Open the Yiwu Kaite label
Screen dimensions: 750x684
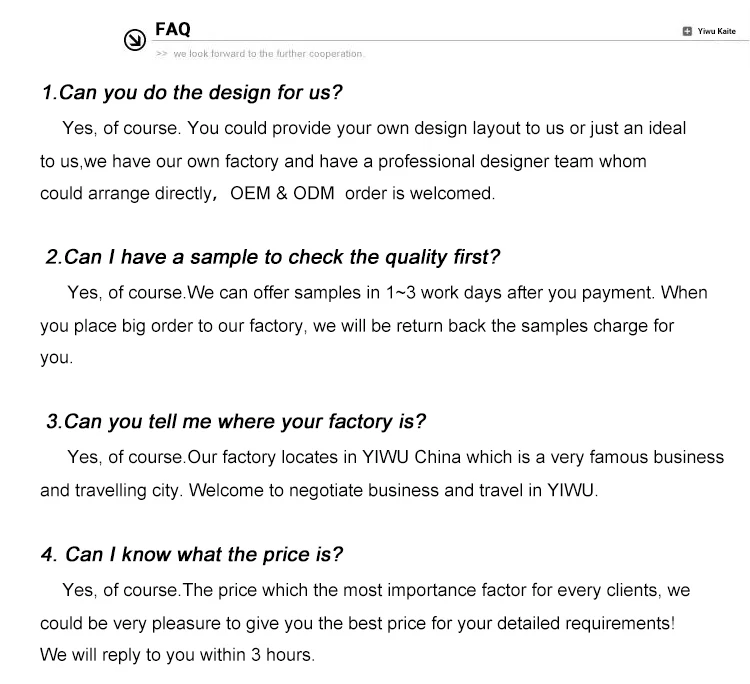point(717,31)
